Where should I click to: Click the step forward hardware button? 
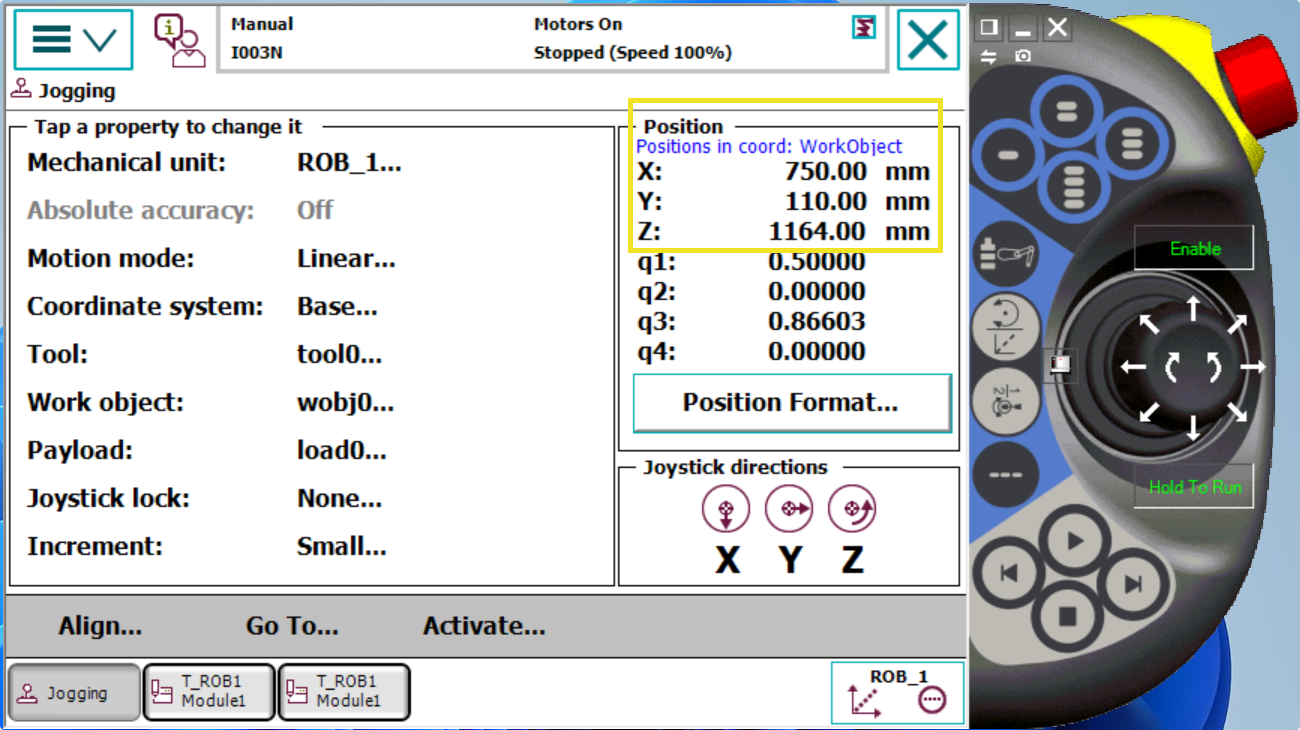coord(1132,583)
